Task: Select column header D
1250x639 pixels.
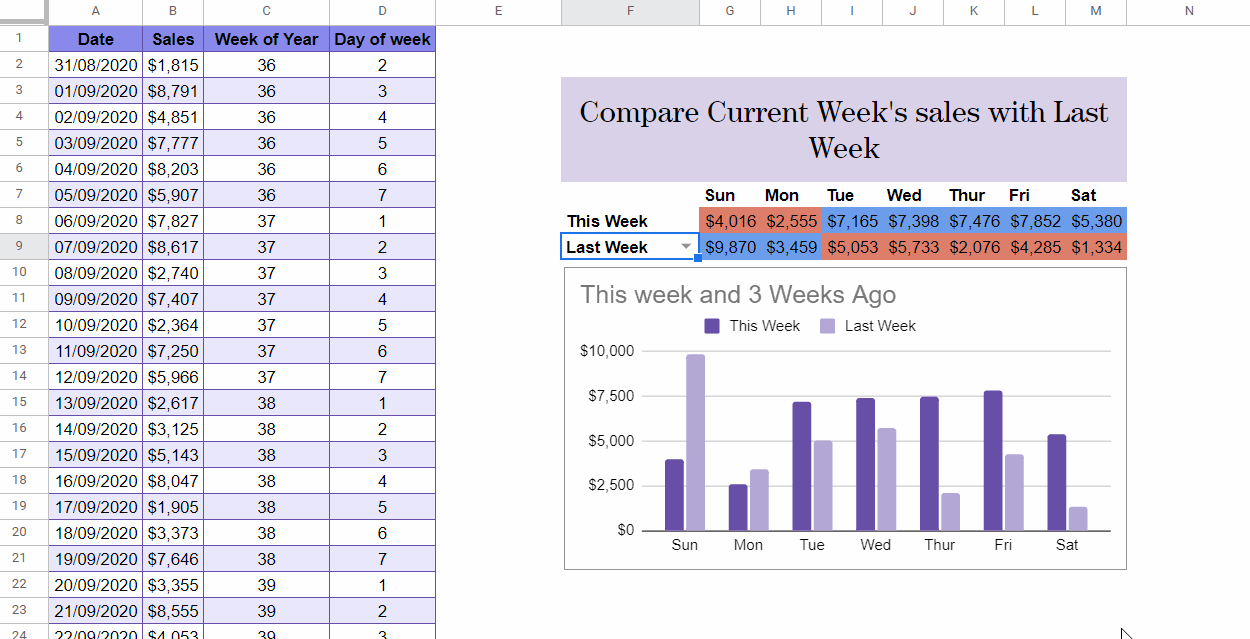Action: (382, 10)
